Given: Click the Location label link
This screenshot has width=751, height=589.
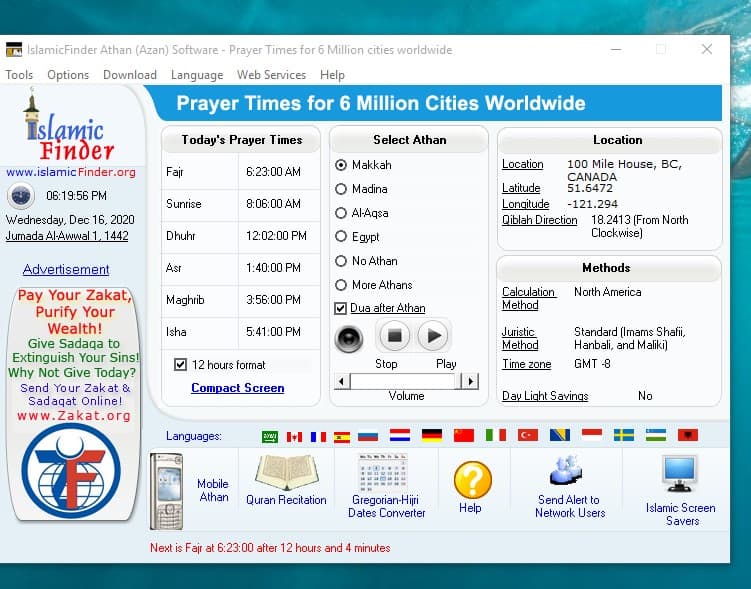Looking at the screenshot, I should tap(523, 164).
